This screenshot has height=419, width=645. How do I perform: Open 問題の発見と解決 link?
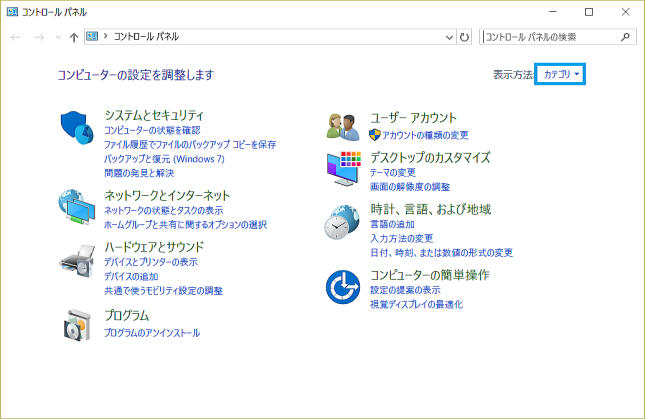coord(139,173)
